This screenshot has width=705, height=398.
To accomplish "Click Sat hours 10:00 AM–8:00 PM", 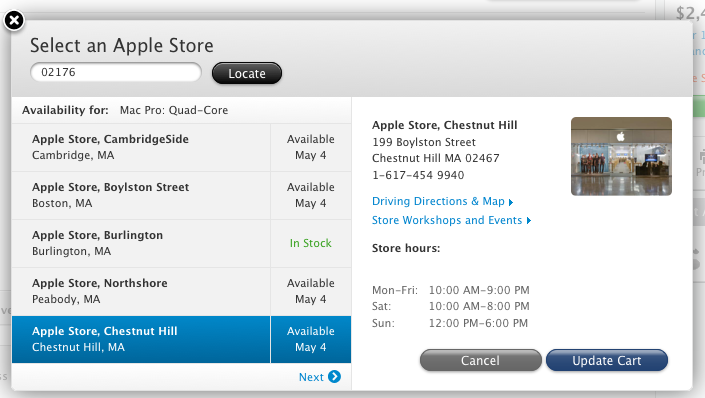I will (x=479, y=306).
